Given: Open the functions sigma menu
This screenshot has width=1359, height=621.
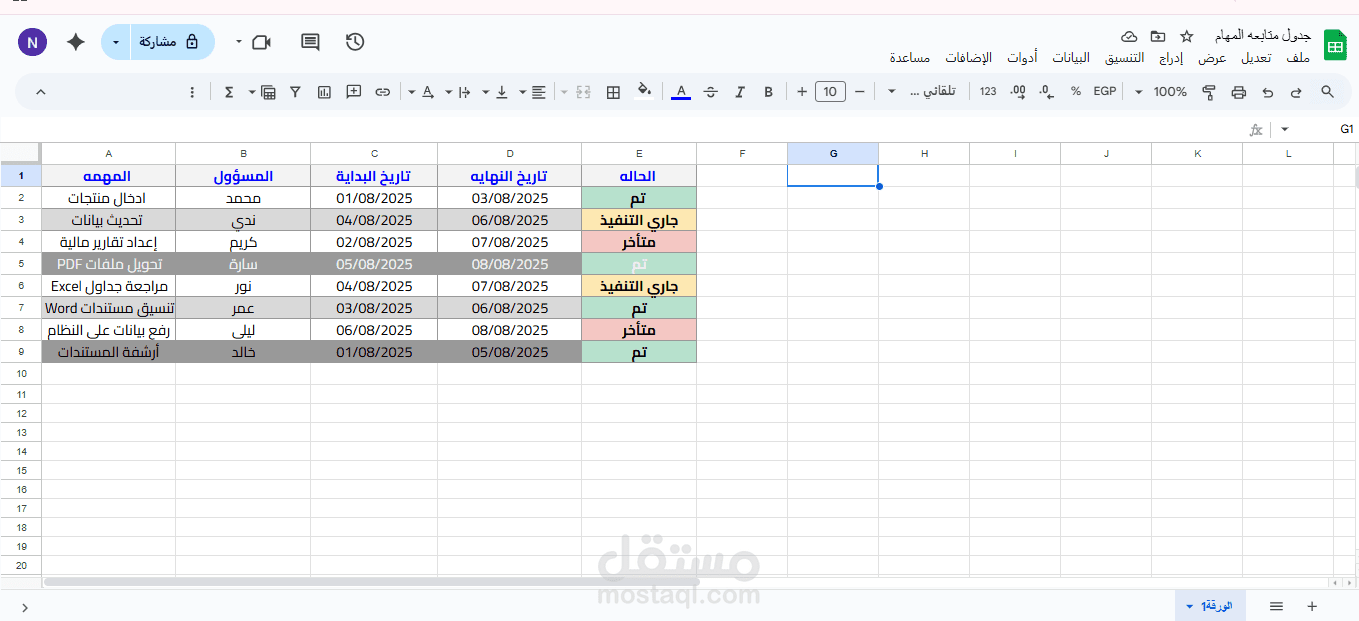Looking at the screenshot, I should 229,92.
